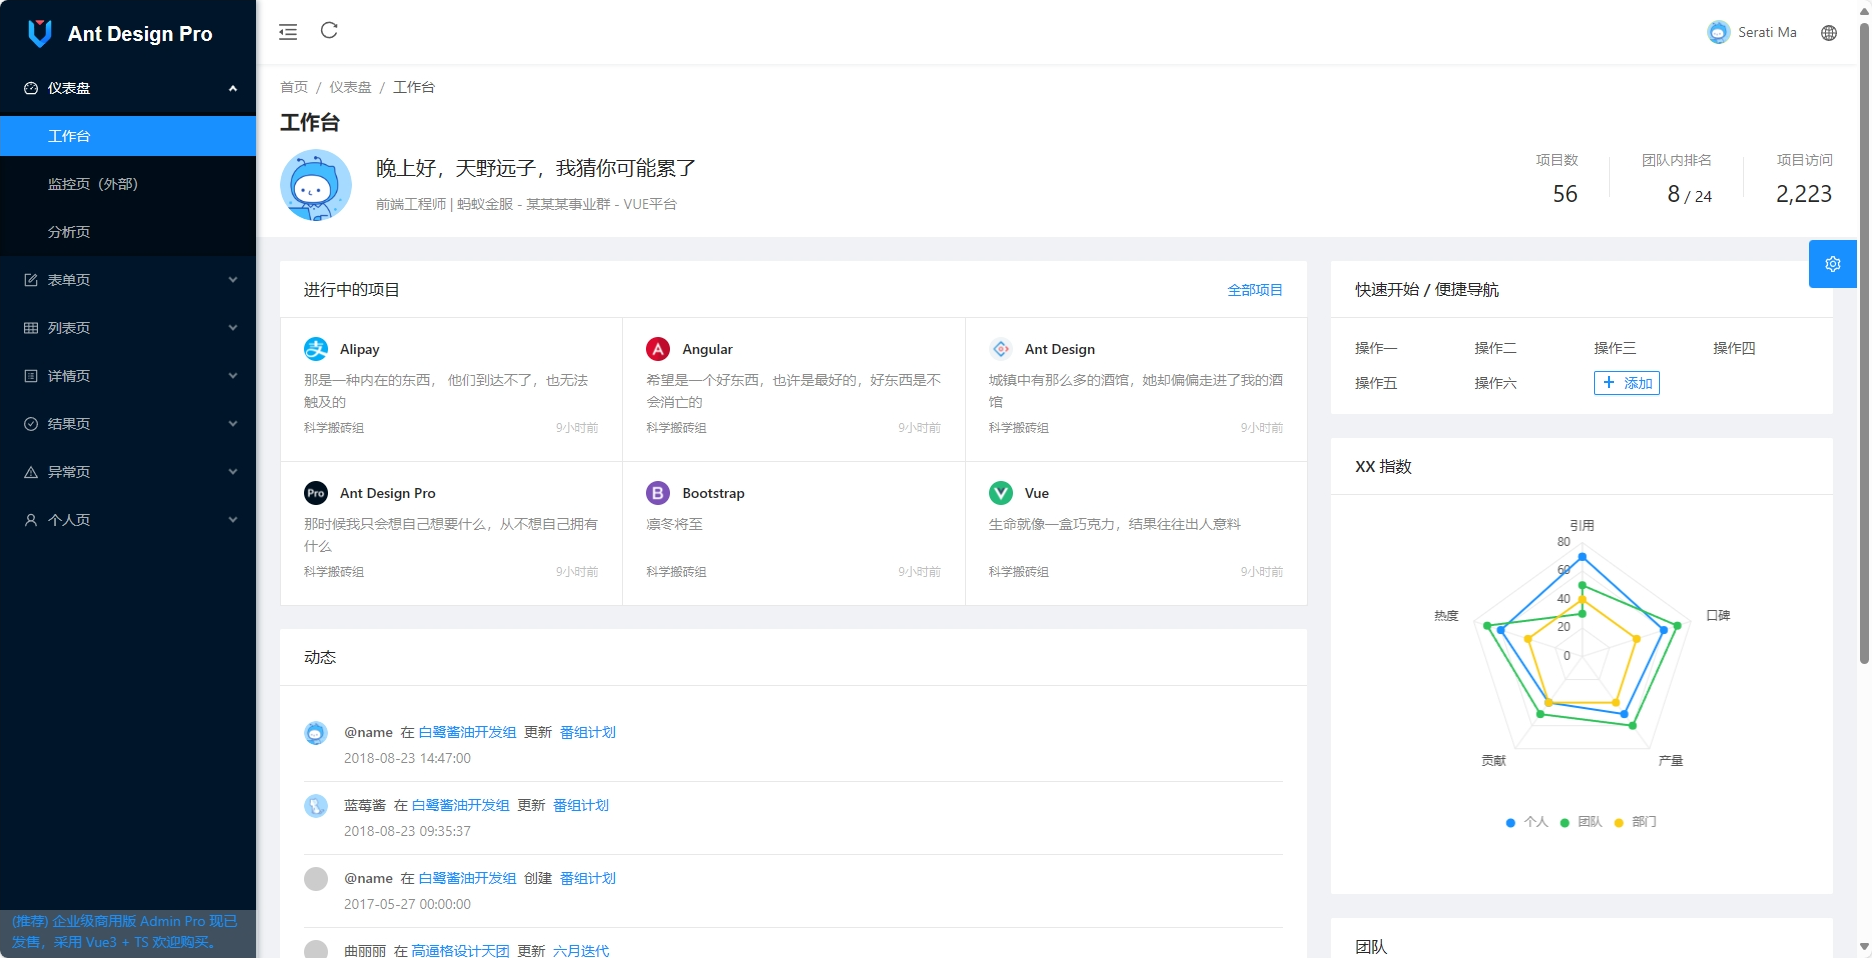Open quick link 操作五
Image resolution: width=1872 pixels, height=958 pixels.
pyautogui.click(x=1376, y=383)
